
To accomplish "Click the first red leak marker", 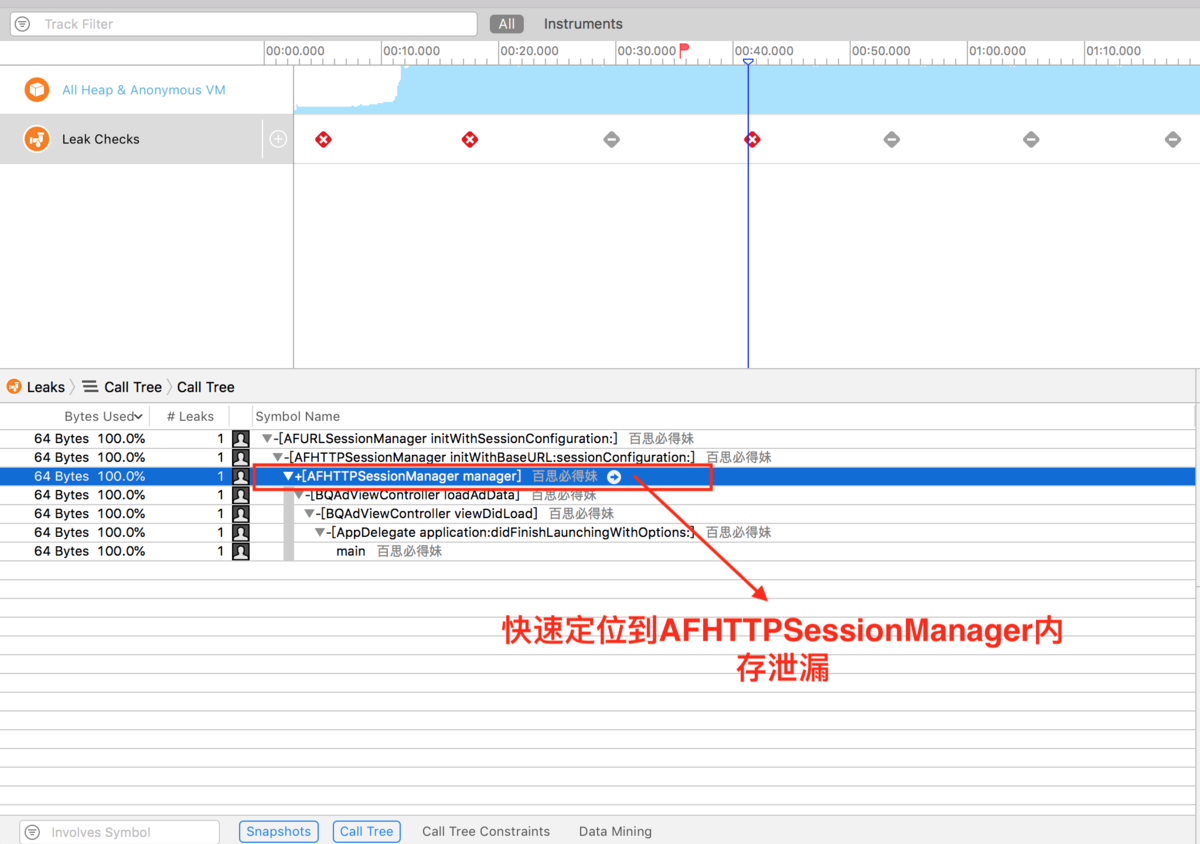I will click(323, 140).
